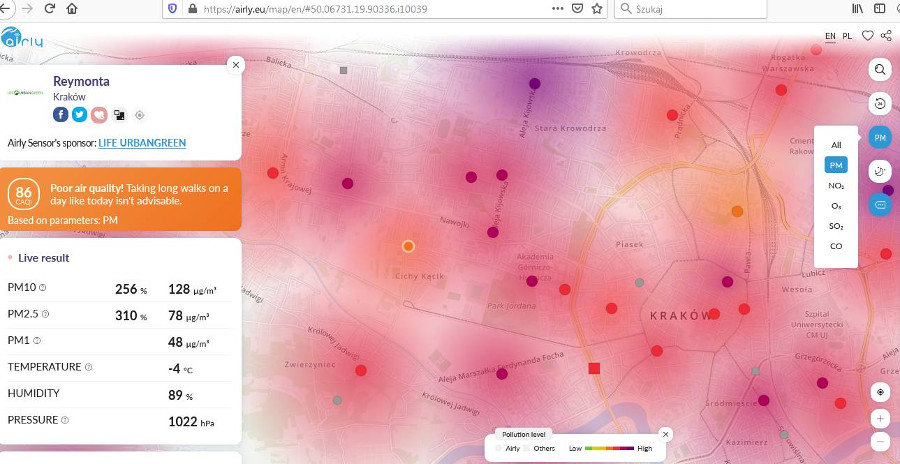Show info for PRESSURE parameter

click(x=64, y=420)
